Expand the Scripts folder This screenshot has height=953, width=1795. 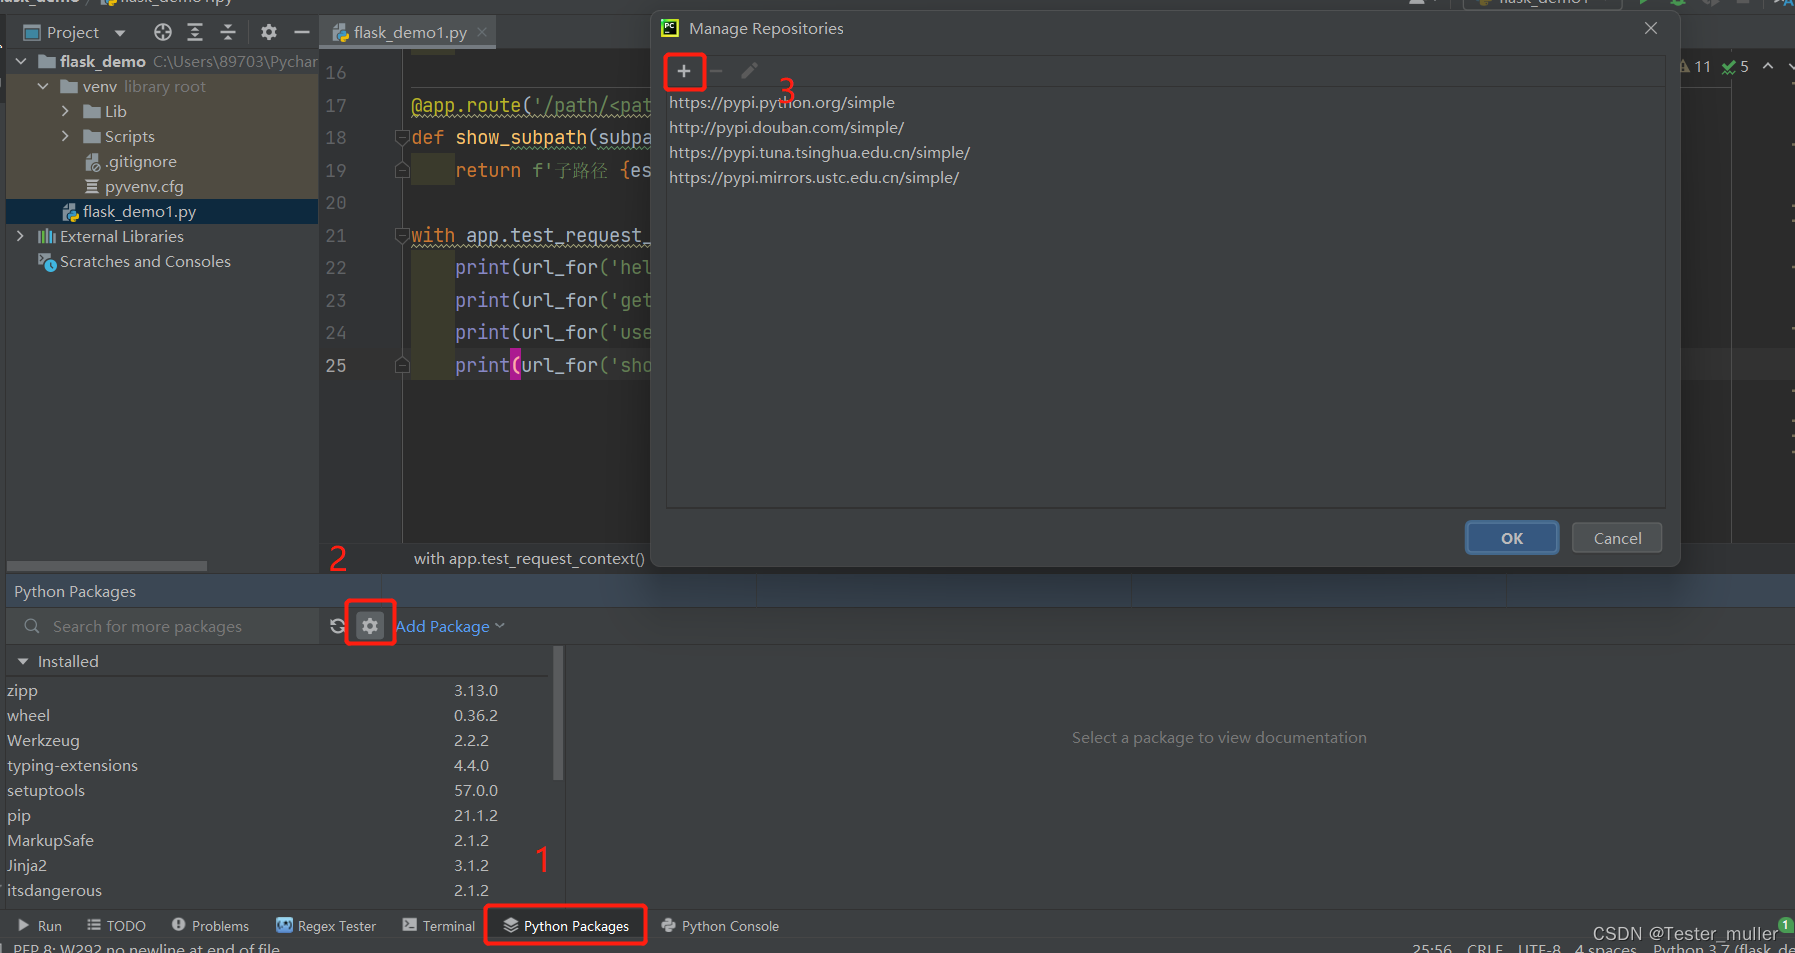[66, 136]
